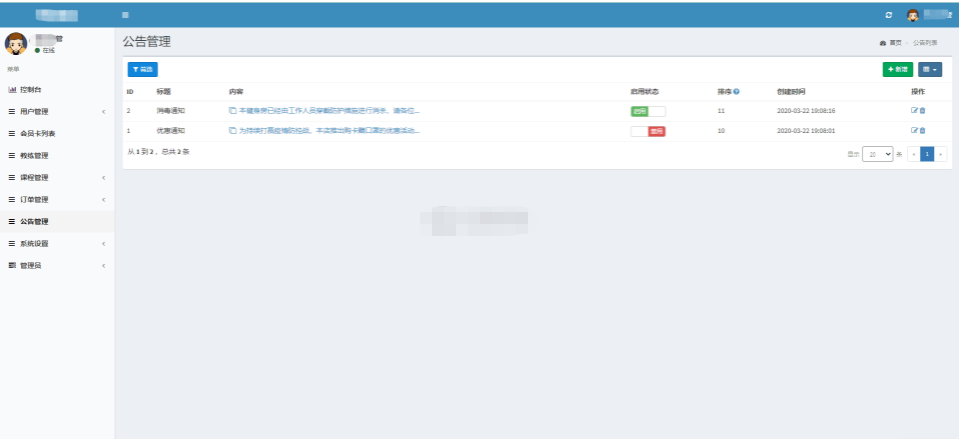Click the refresh icon in top bar
The image size is (961, 444).
(x=889, y=15)
